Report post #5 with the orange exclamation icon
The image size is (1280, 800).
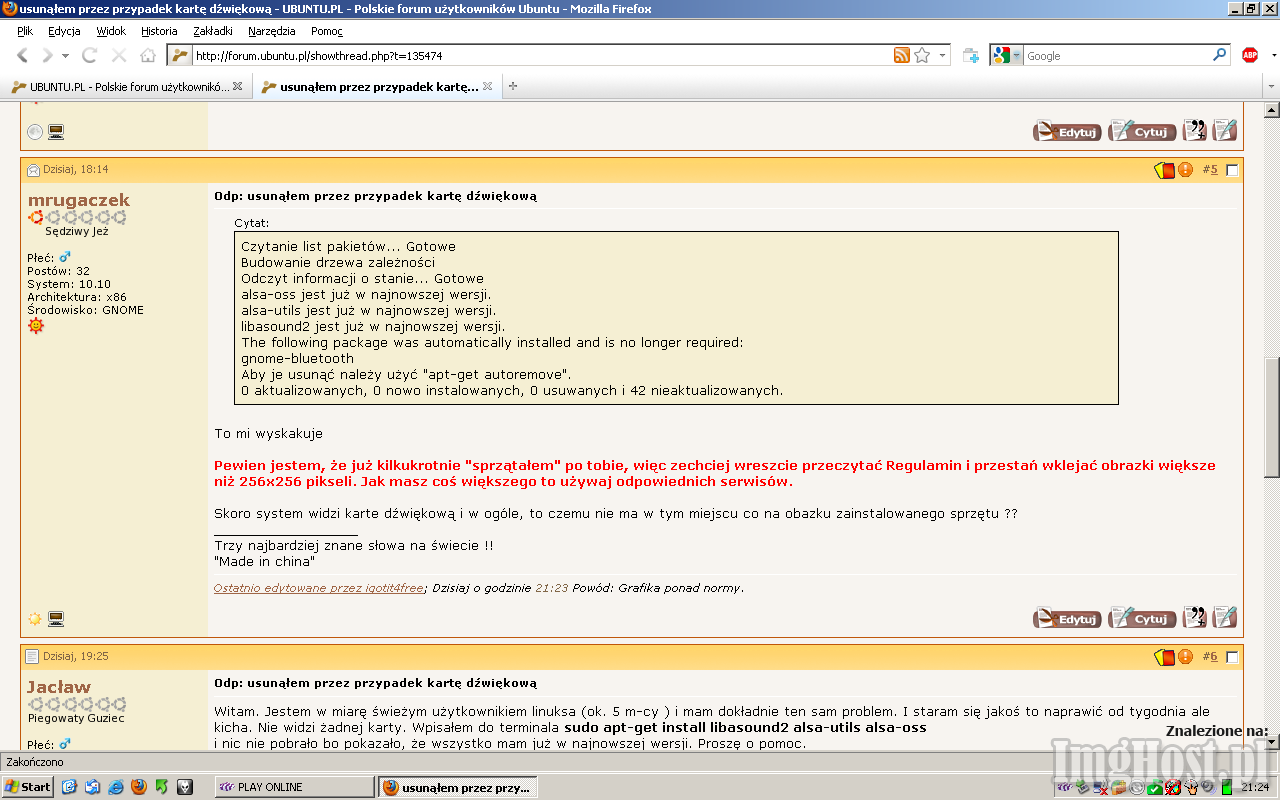pyautogui.click(x=1185, y=170)
